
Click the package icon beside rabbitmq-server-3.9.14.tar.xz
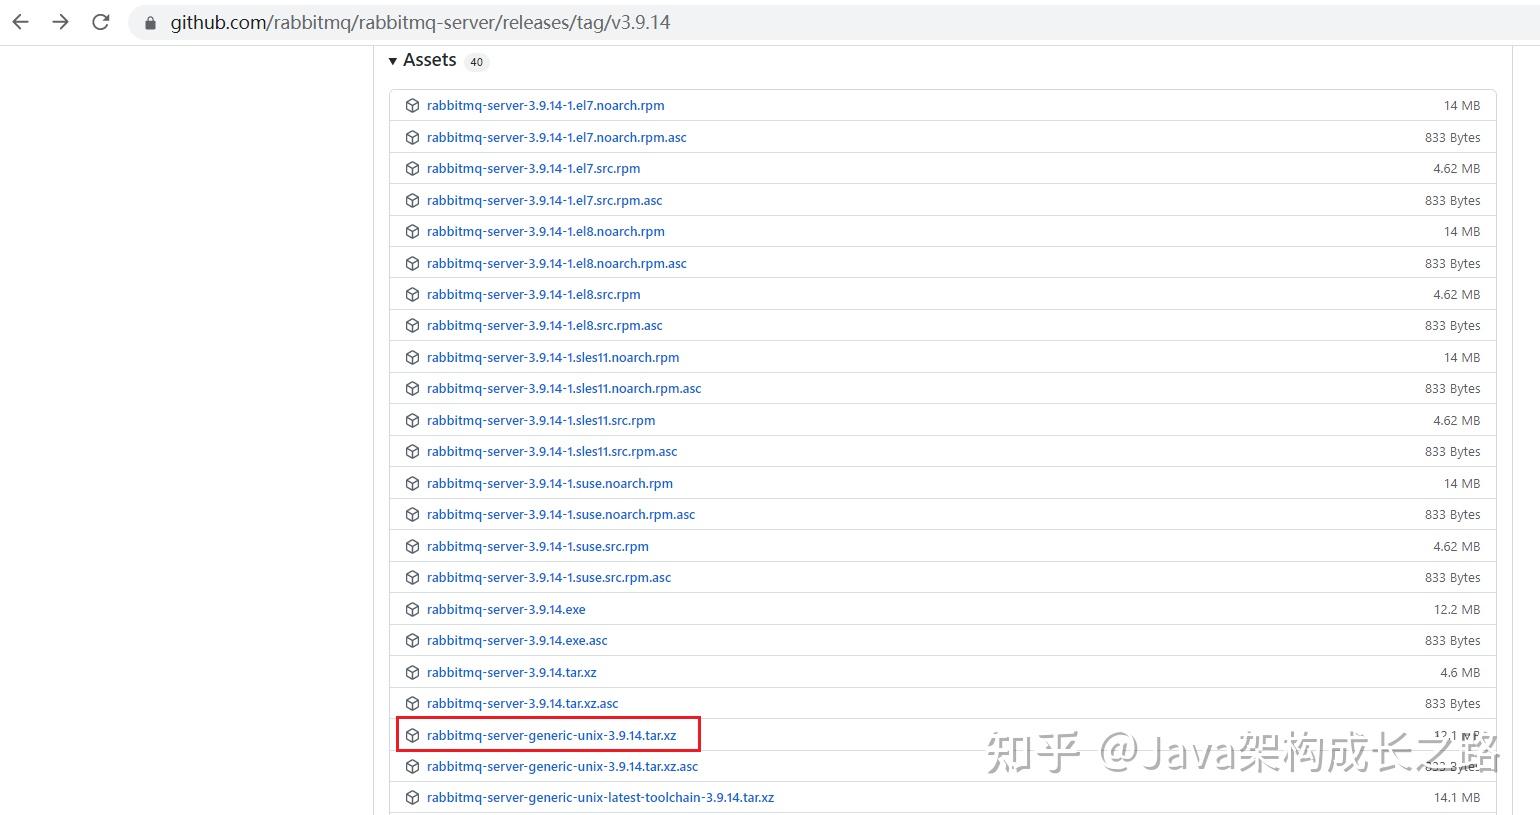412,672
